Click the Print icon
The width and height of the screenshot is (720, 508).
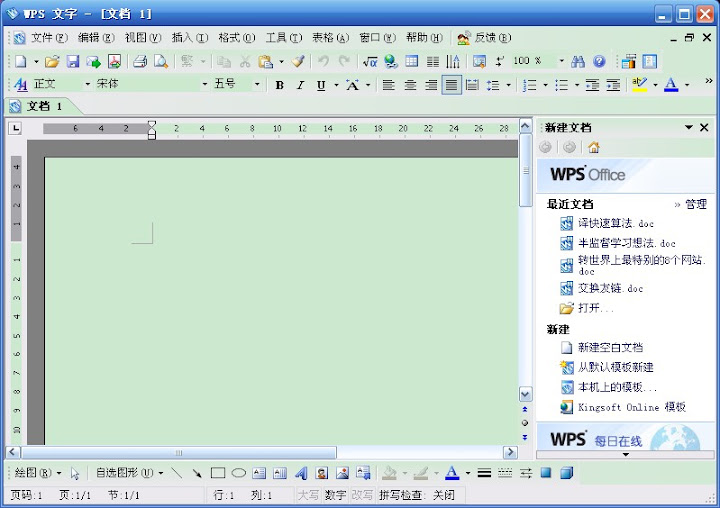coord(140,61)
